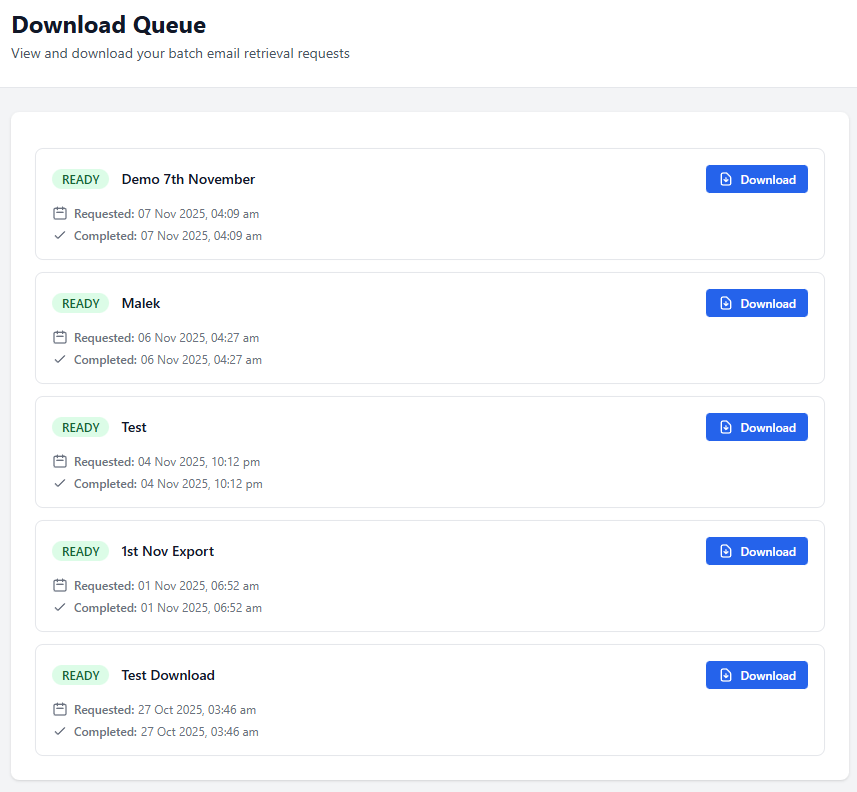857x792 pixels.
Task: Select the Malek entry title
Action: tap(140, 303)
